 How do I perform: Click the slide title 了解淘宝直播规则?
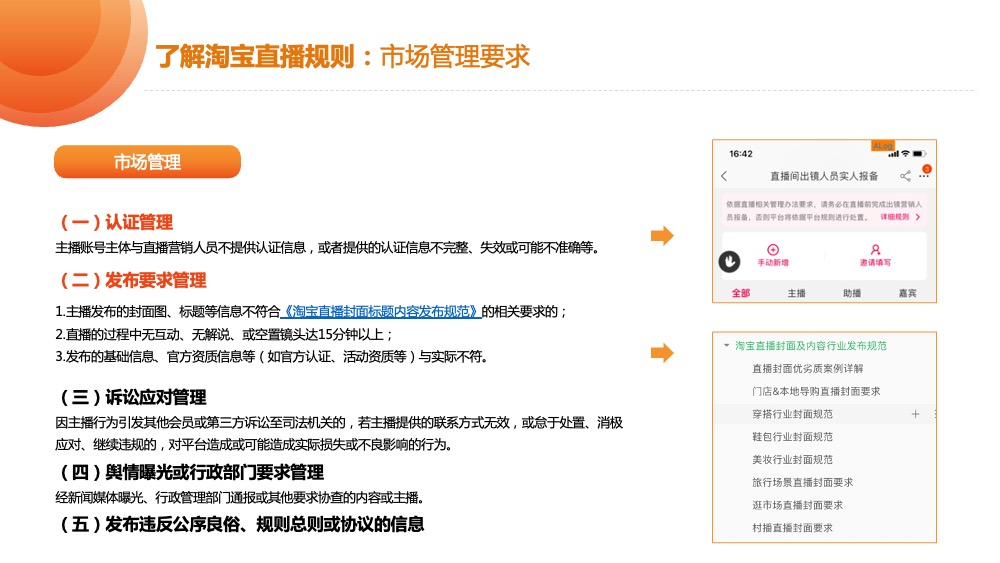[x=255, y=56]
